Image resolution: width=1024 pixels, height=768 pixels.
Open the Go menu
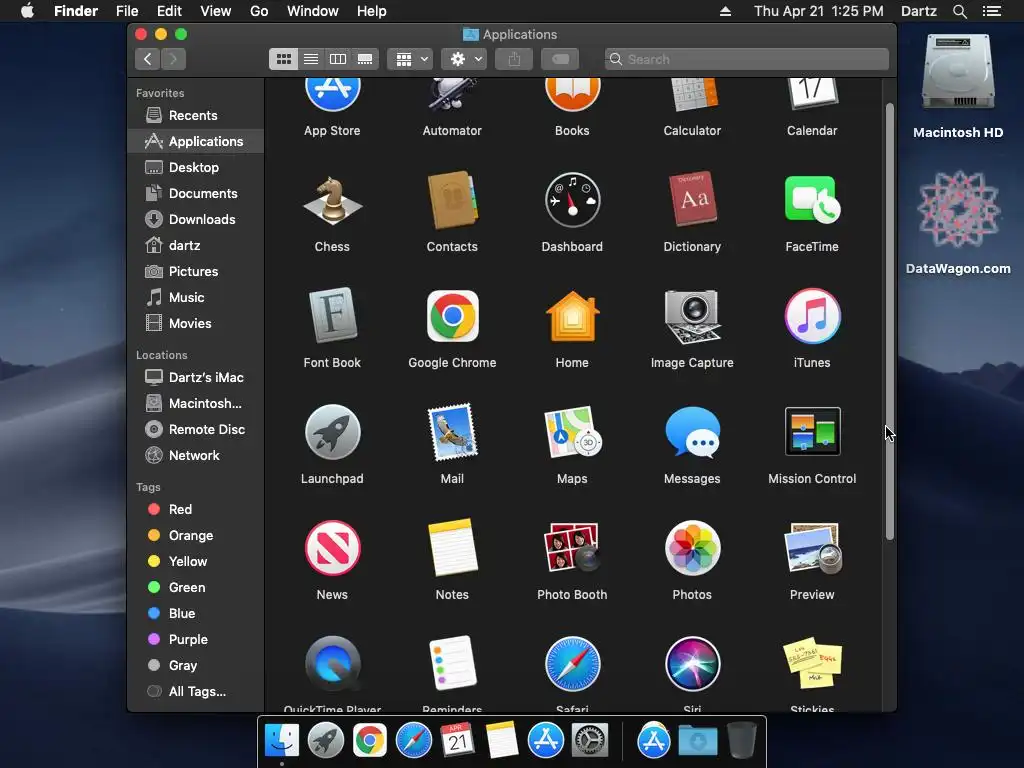259,11
